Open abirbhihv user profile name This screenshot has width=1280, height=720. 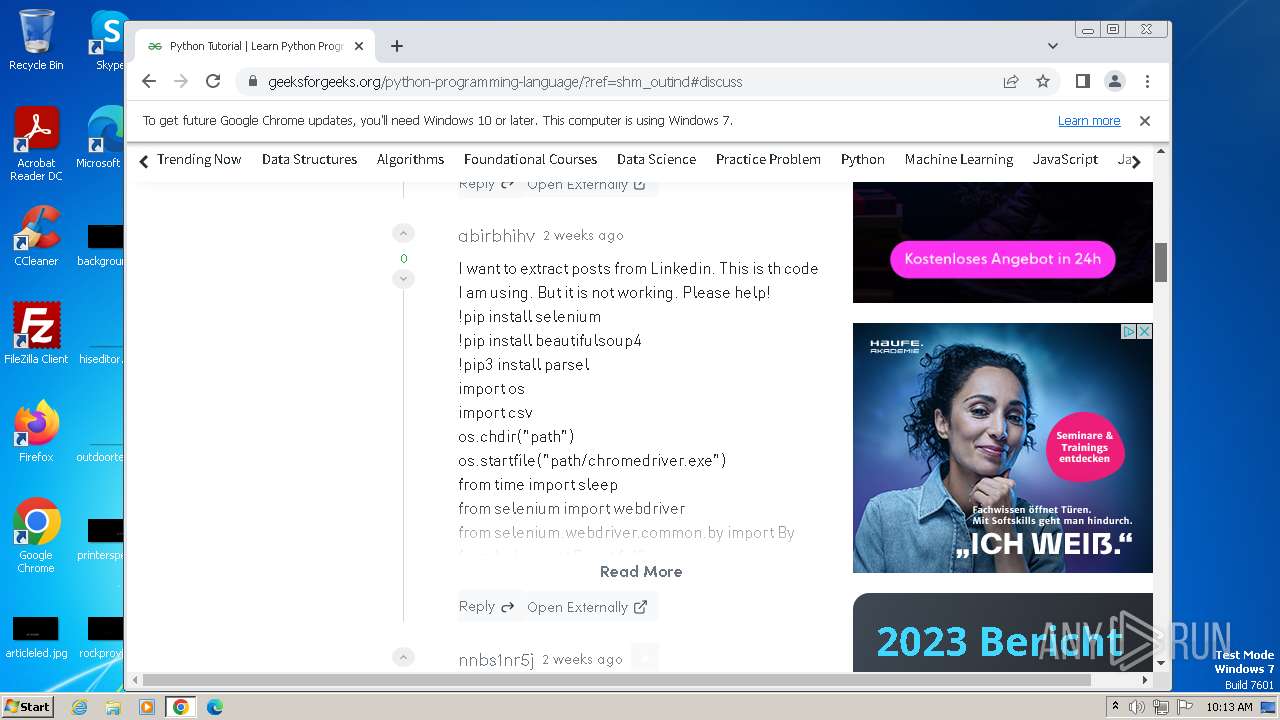click(496, 236)
